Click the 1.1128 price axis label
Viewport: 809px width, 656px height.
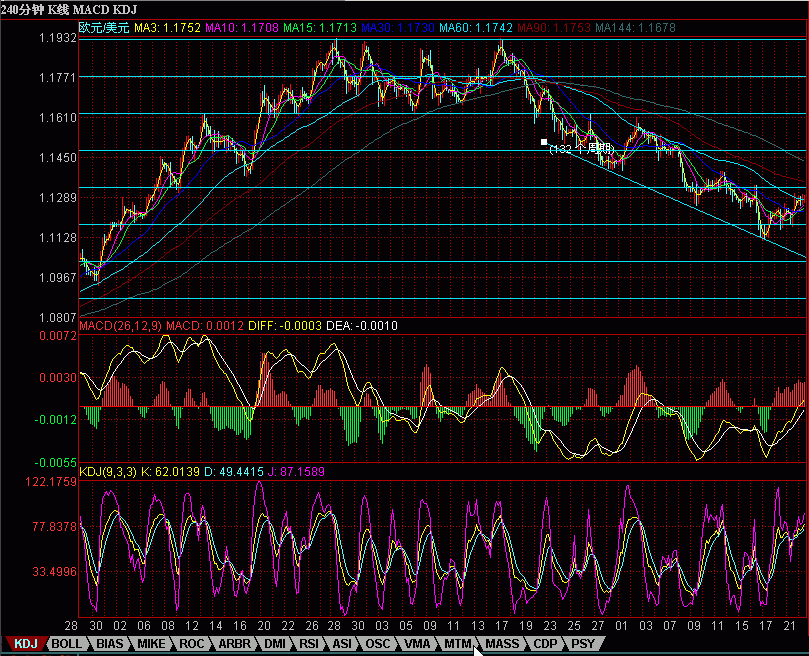click(x=58, y=237)
